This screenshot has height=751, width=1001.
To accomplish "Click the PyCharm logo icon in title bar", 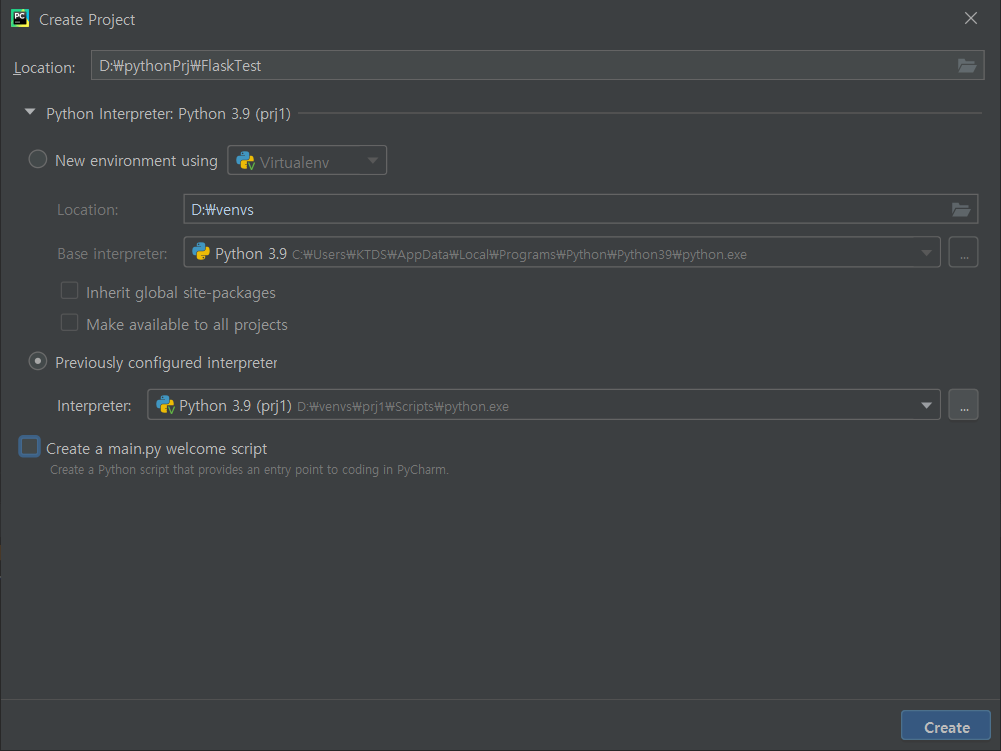I will coord(20,19).
